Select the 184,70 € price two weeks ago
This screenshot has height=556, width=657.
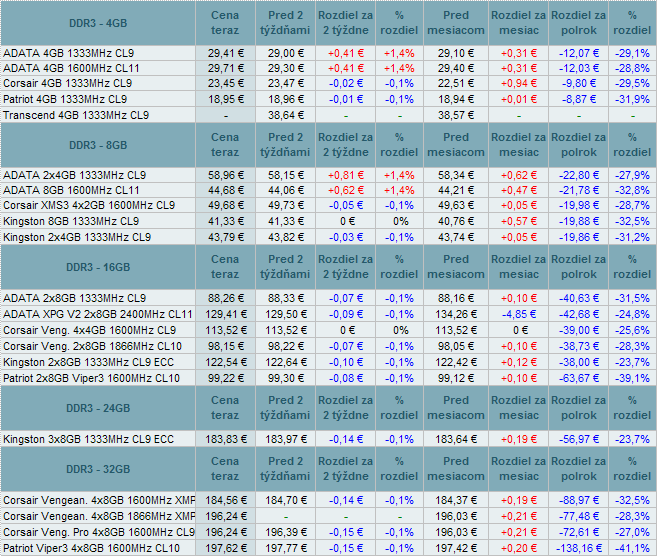pos(285,500)
